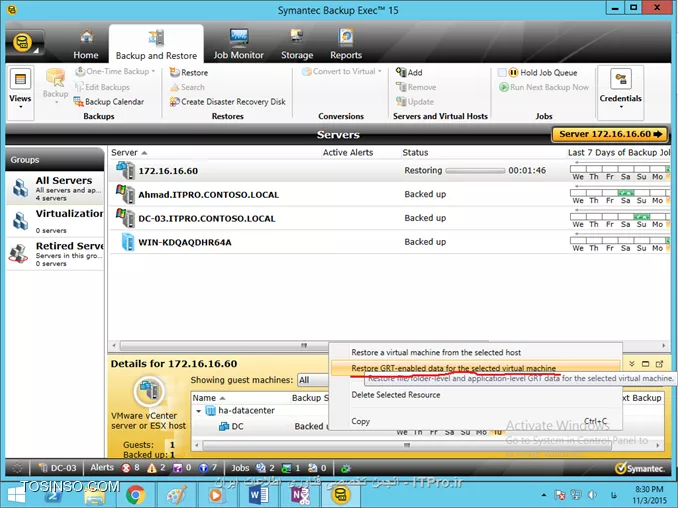Select Virtualization group
Screen dimensions: 678x508
tap(55, 220)
